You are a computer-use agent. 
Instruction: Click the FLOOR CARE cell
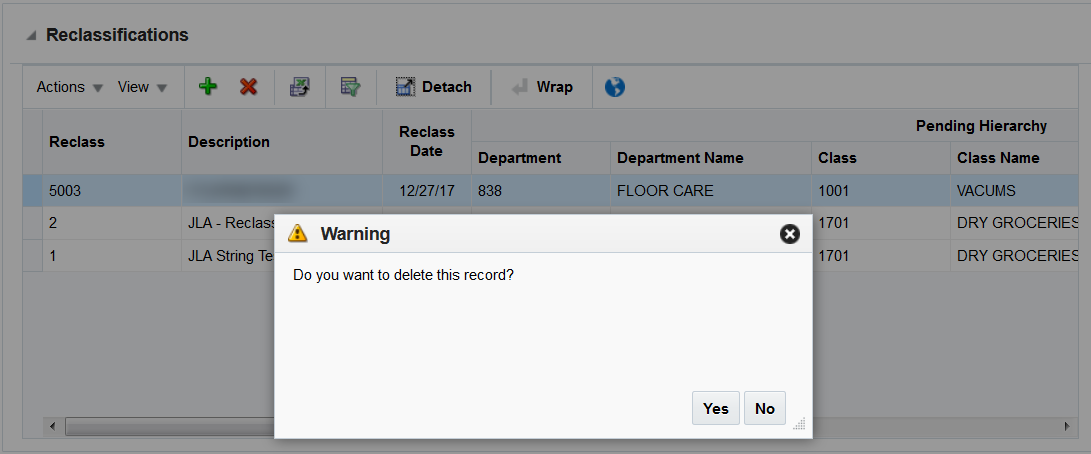tap(710, 190)
